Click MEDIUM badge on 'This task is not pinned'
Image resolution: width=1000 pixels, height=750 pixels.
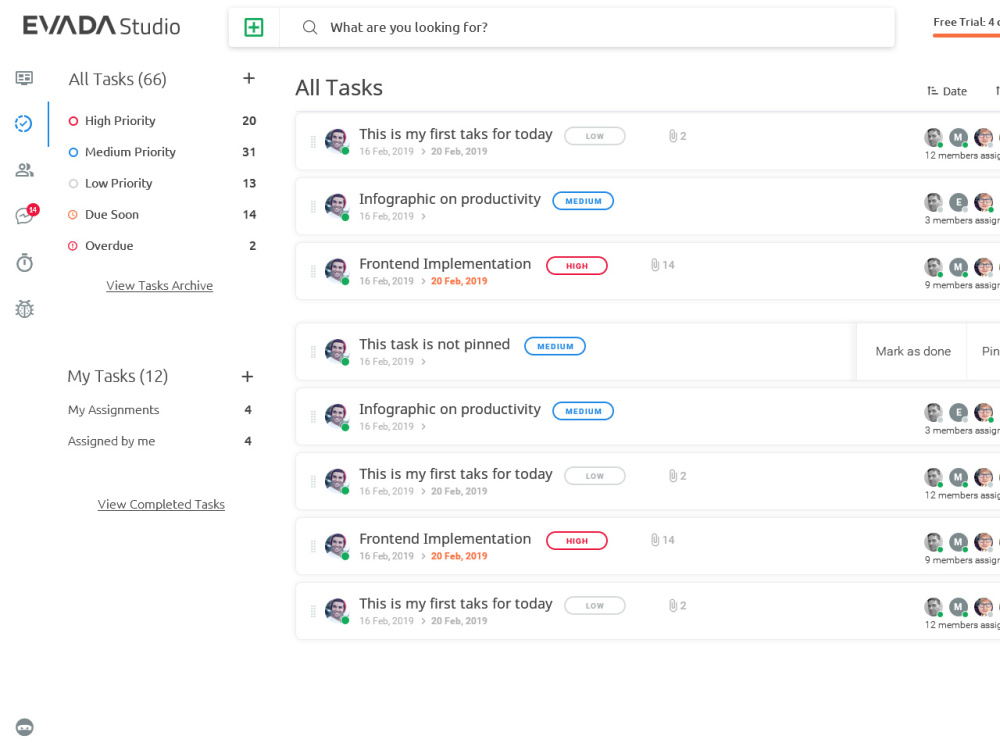tap(555, 346)
